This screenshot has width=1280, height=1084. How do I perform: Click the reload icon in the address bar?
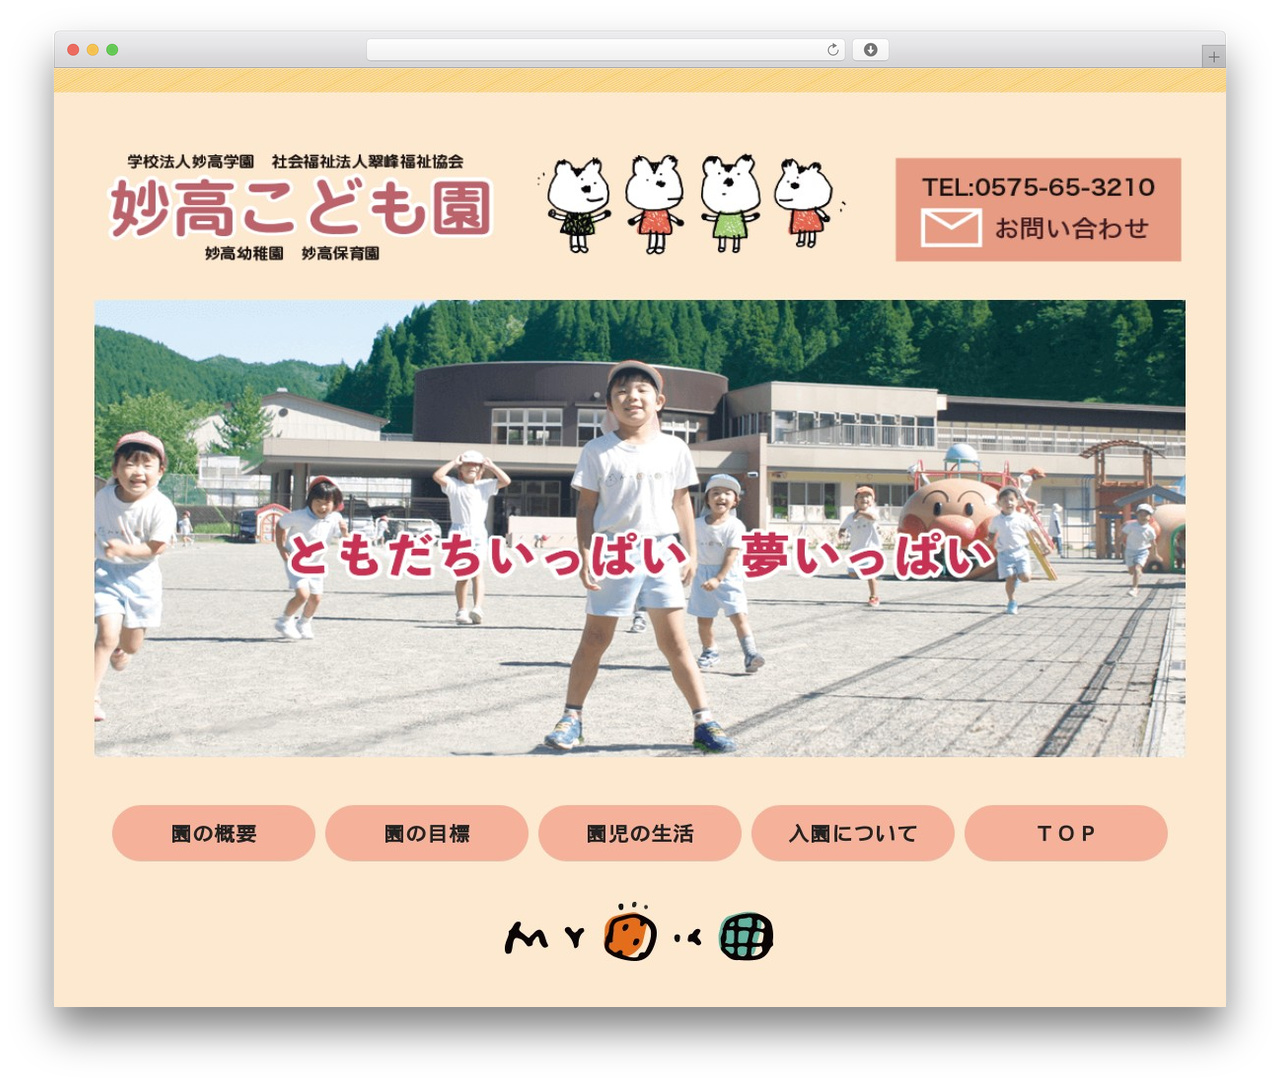coord(832,50)
